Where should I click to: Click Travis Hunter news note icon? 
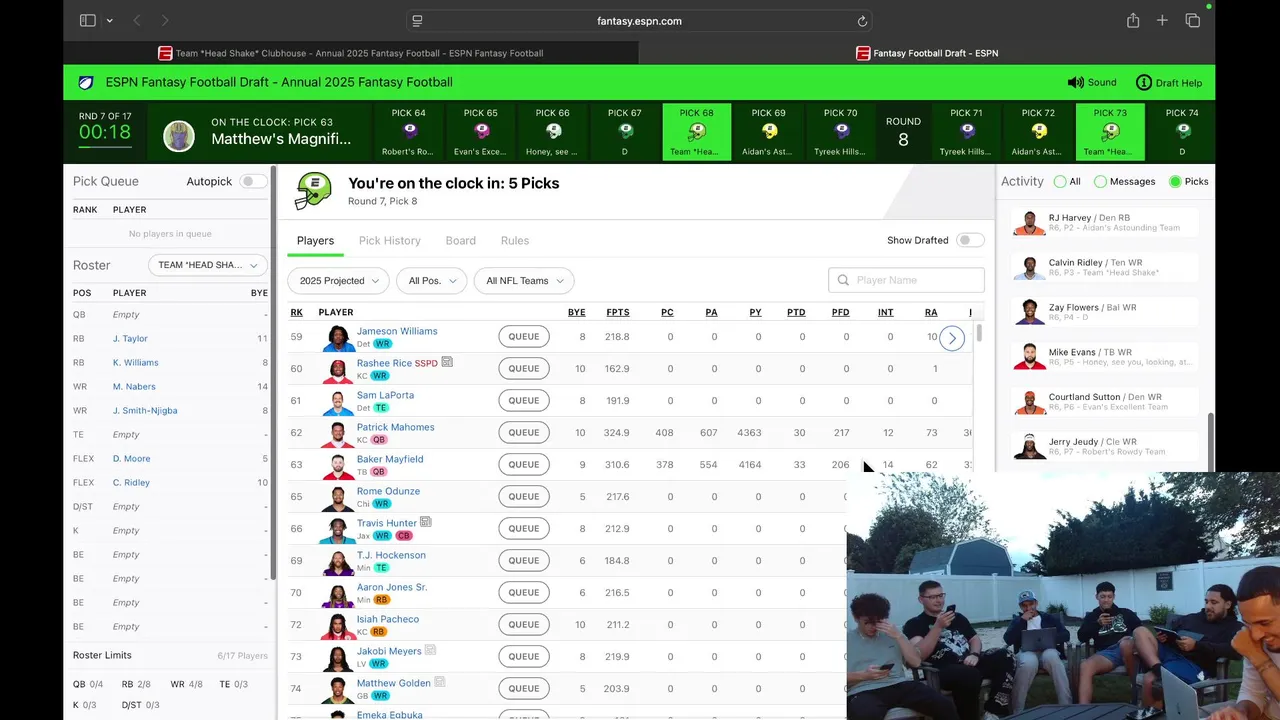(x=426, y=522)
